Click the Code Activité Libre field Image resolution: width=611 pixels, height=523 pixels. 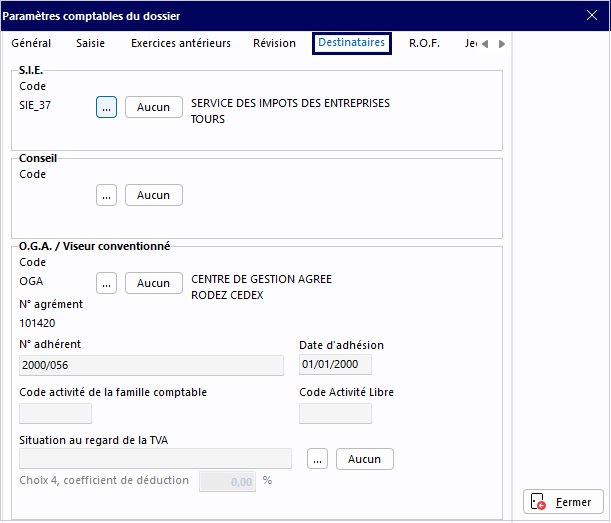pyautogui.click(x=335, y=413)
